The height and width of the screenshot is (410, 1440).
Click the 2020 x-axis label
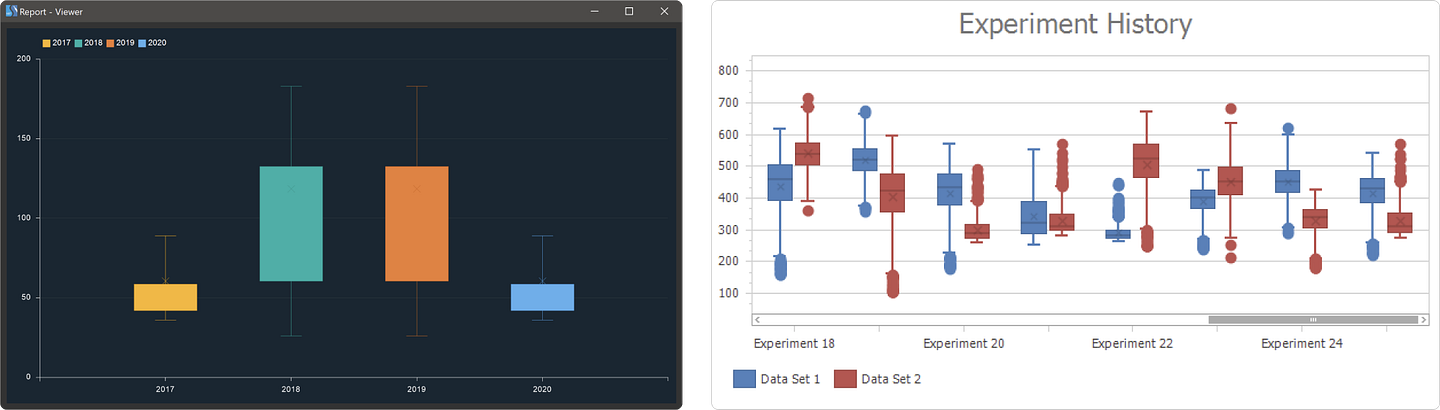(542, 389)
